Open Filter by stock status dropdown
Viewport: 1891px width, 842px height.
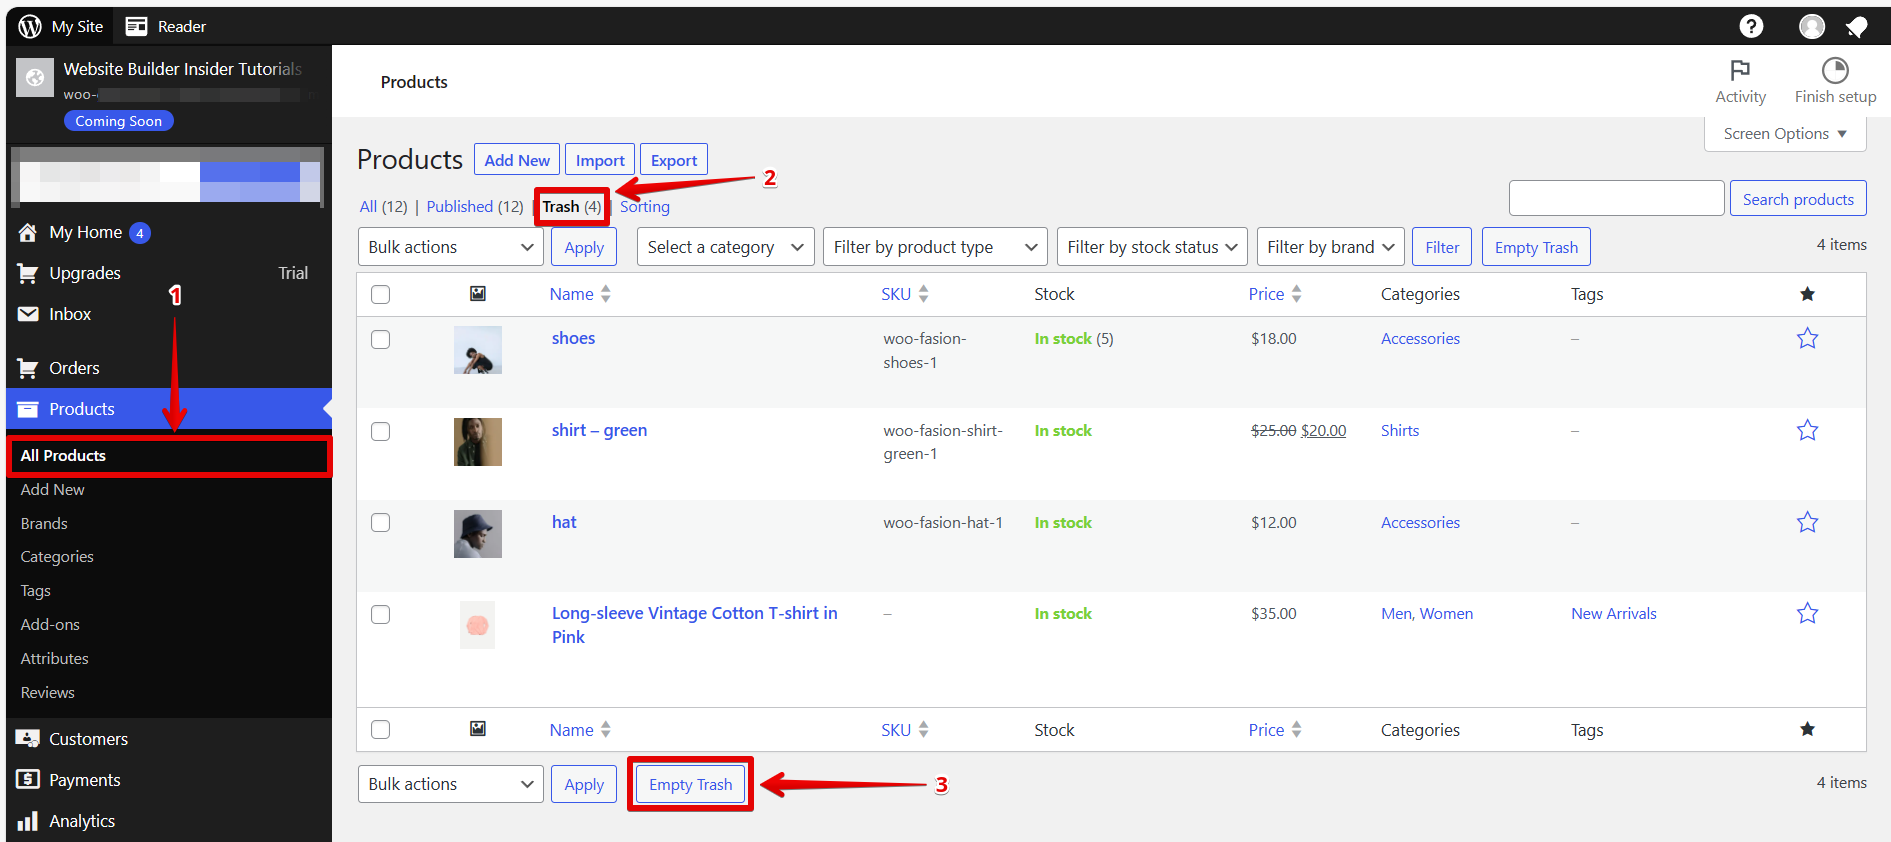coord(1151,247)
